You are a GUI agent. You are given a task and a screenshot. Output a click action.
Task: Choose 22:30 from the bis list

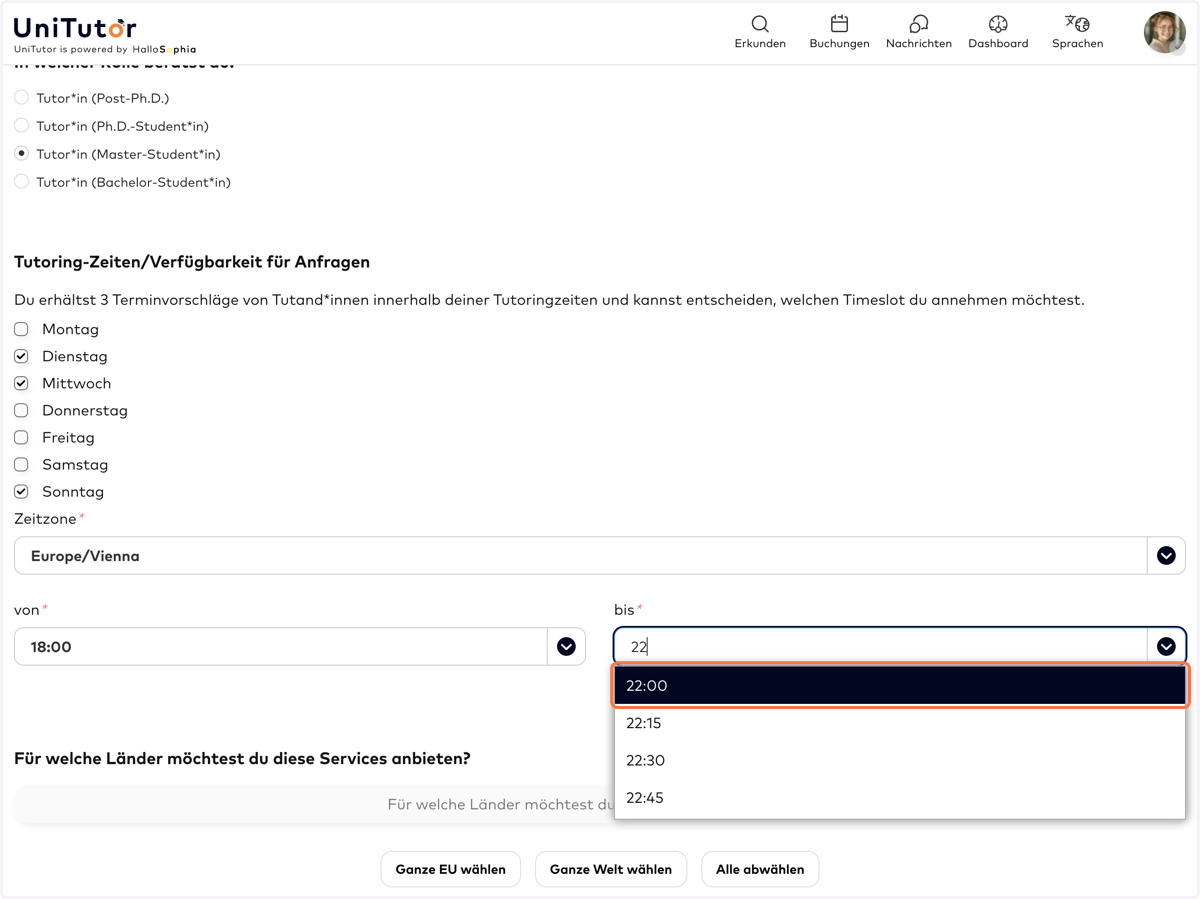pos(900,760)
